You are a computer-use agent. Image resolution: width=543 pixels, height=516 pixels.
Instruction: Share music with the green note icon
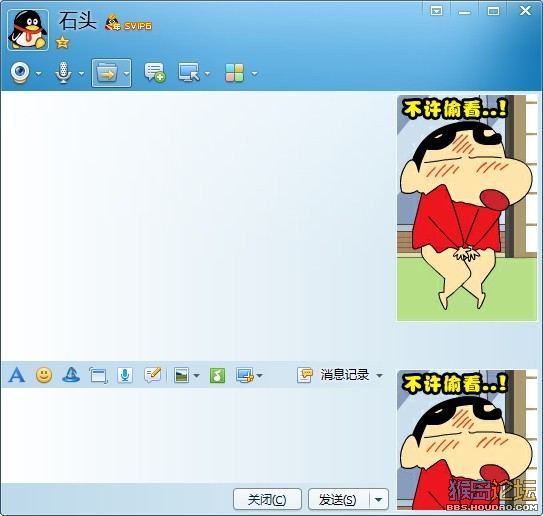coord(217,375)
